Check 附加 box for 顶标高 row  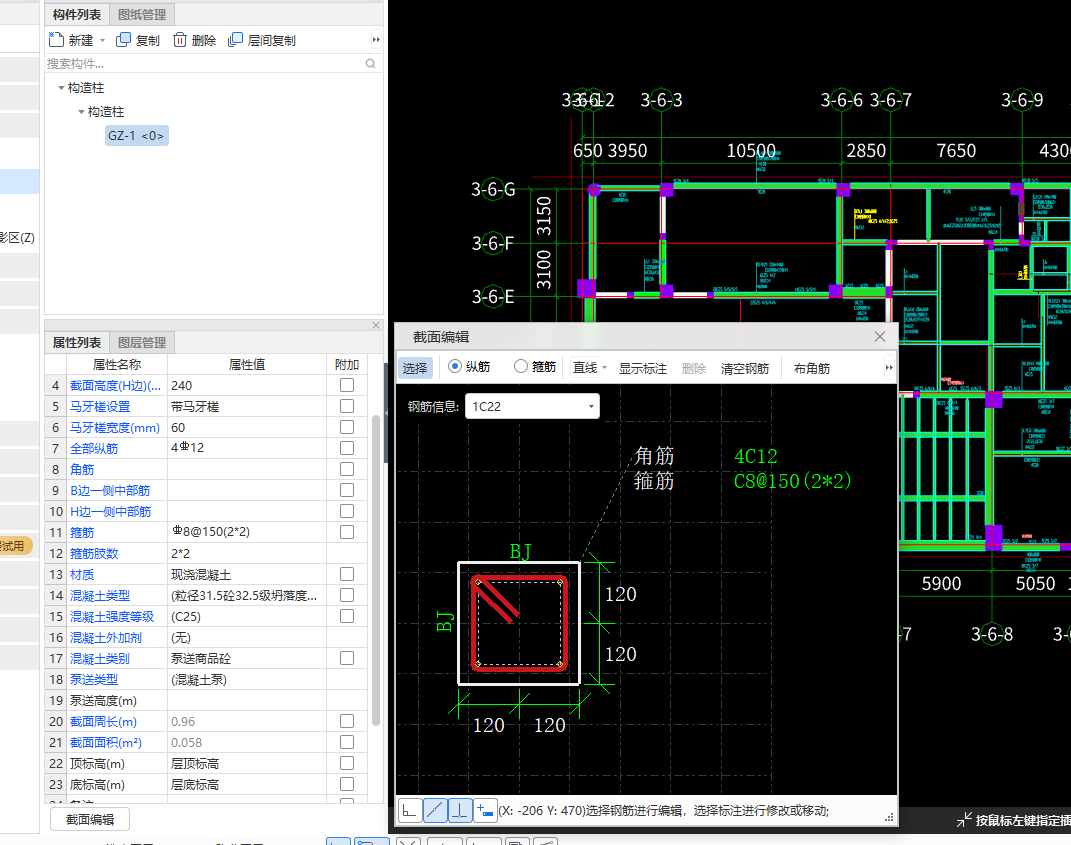pyautogui.click(x=347, y=763)
